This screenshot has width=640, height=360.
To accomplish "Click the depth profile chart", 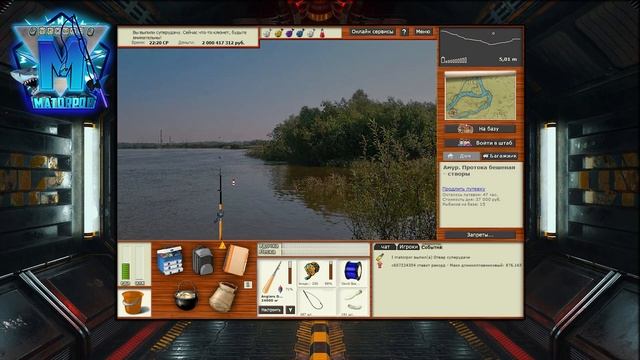I will click(480, 47).
